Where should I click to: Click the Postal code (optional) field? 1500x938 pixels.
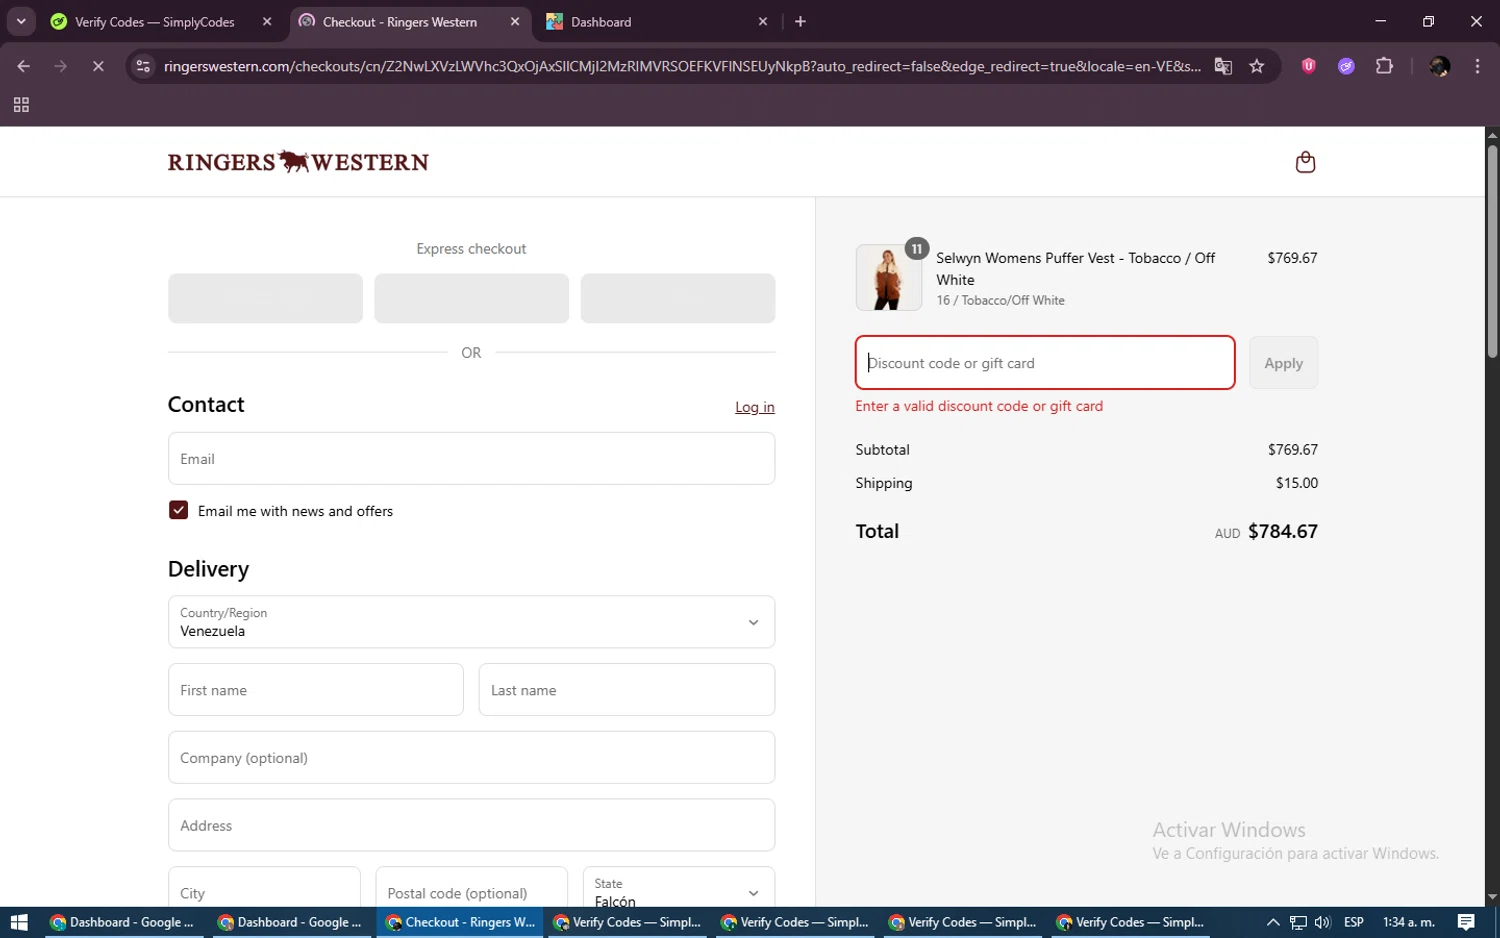tap(471, 889)
